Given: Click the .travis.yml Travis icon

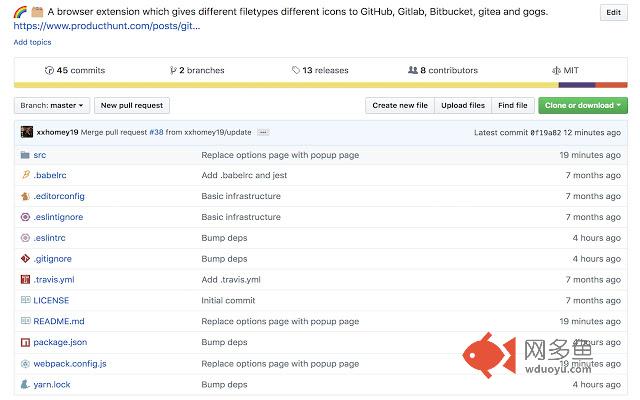Looking at the screenshot, I should [x=25, y=279].
